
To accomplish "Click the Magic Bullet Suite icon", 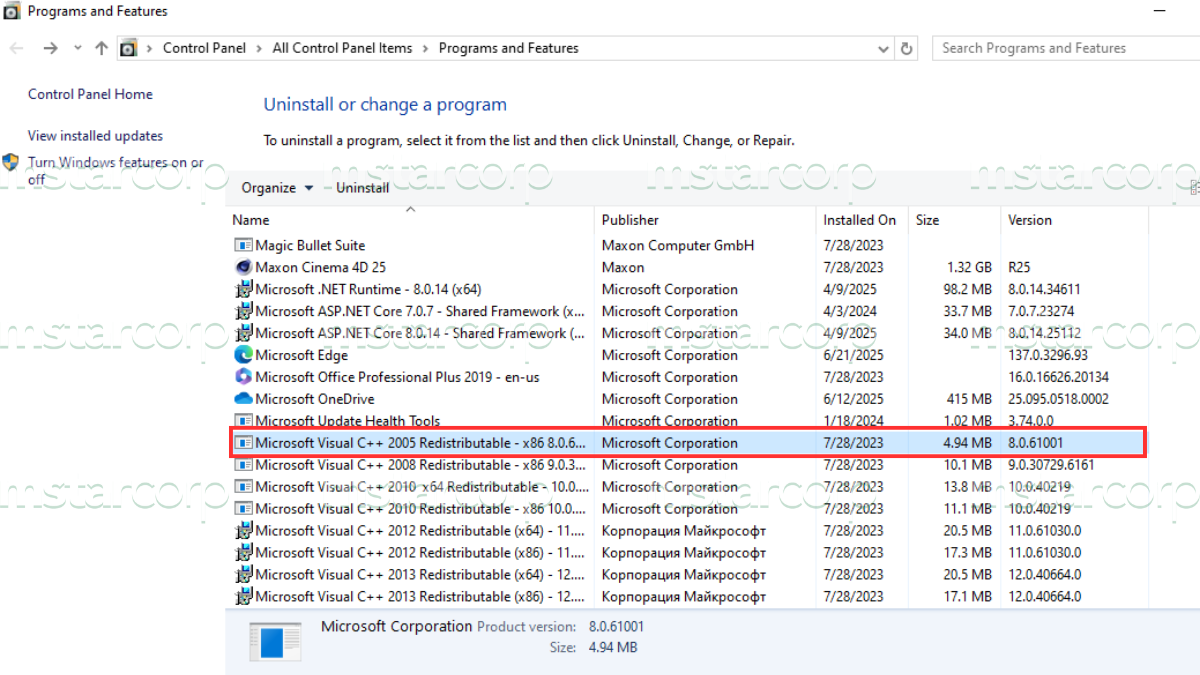I will click(x=243, y=245).
